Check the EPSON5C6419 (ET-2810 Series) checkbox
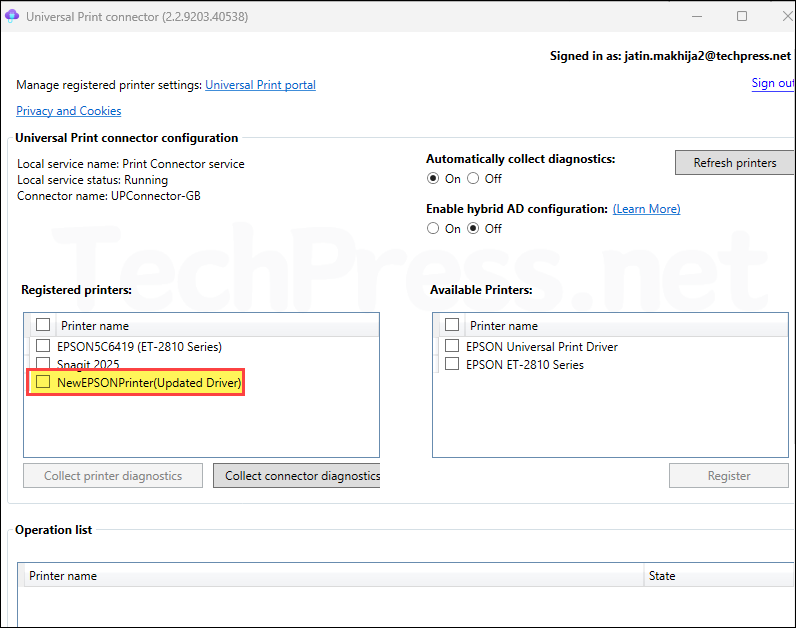 [43, 346]
